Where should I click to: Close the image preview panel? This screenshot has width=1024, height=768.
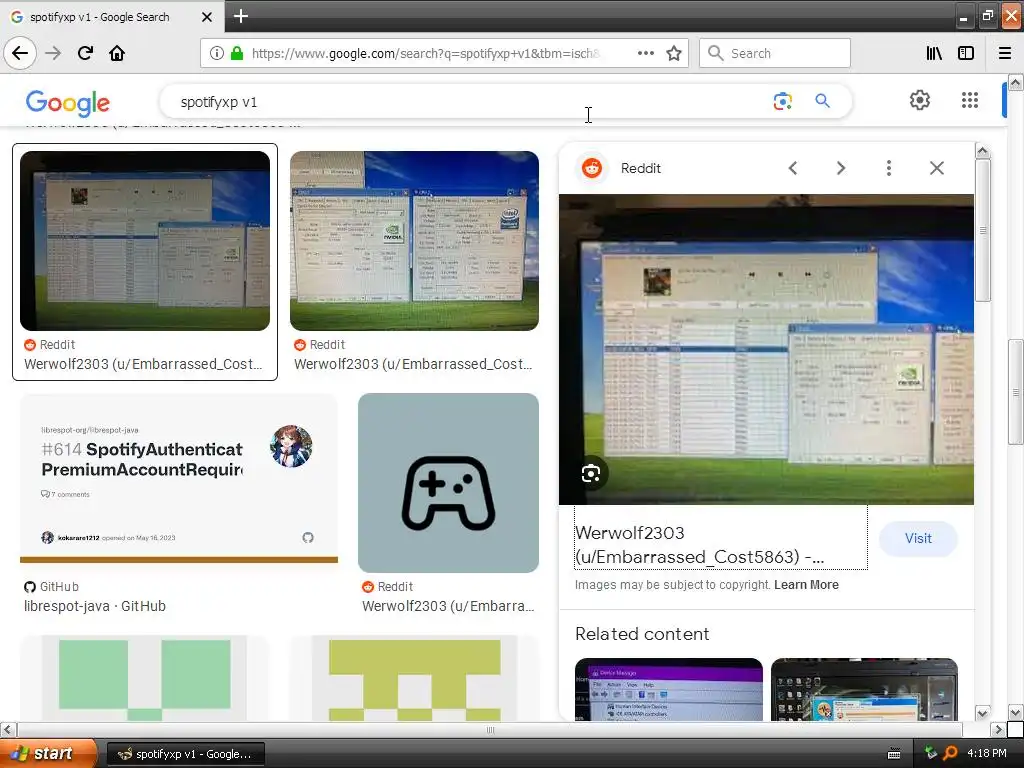(x=936, y=168)
